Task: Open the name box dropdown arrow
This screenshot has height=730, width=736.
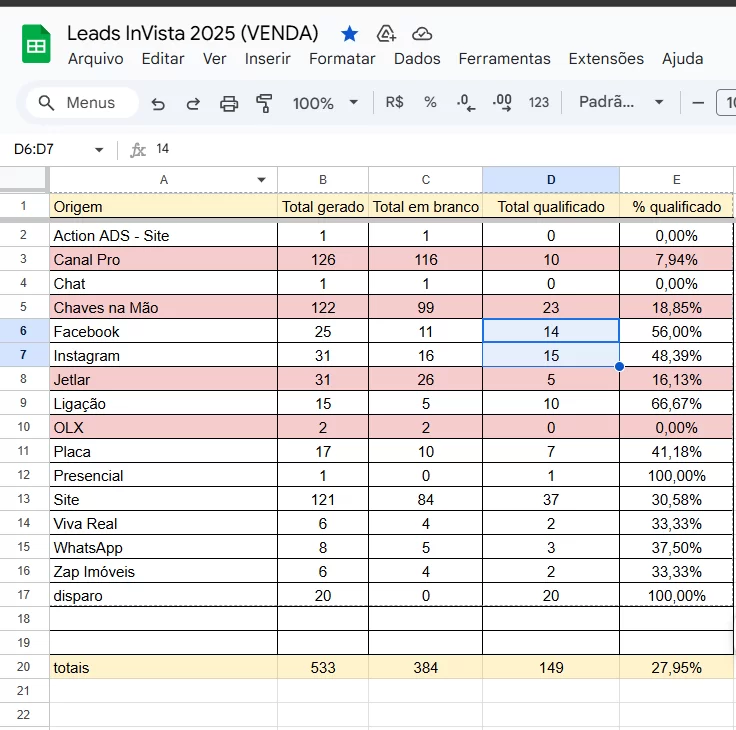Action: 99,150
